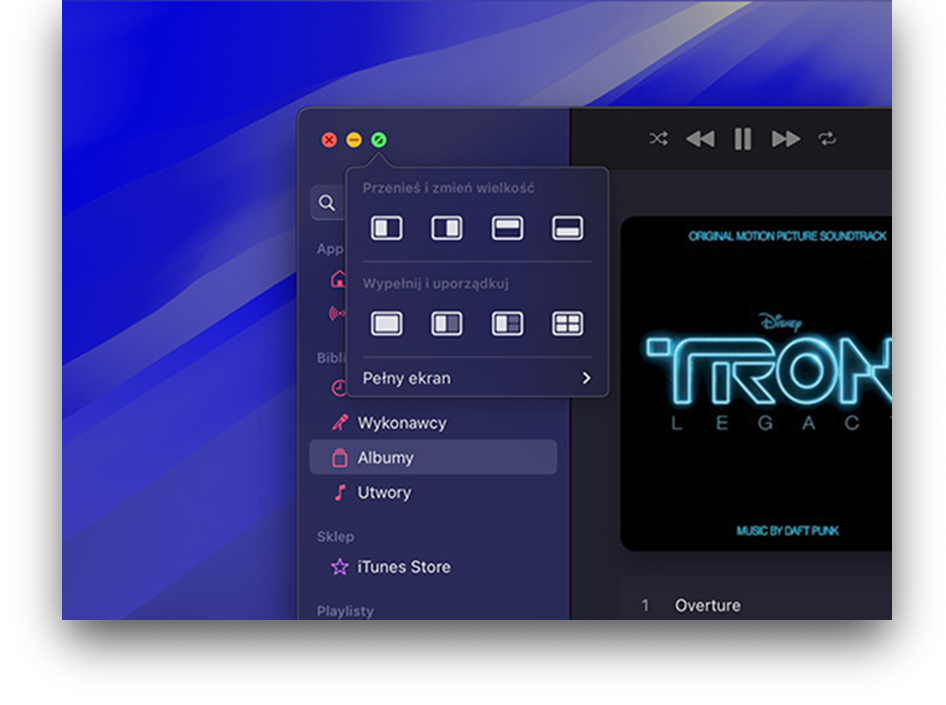Fill the whole screen with the window
This screenshot has width=946, height=705.
pos(386,324)
